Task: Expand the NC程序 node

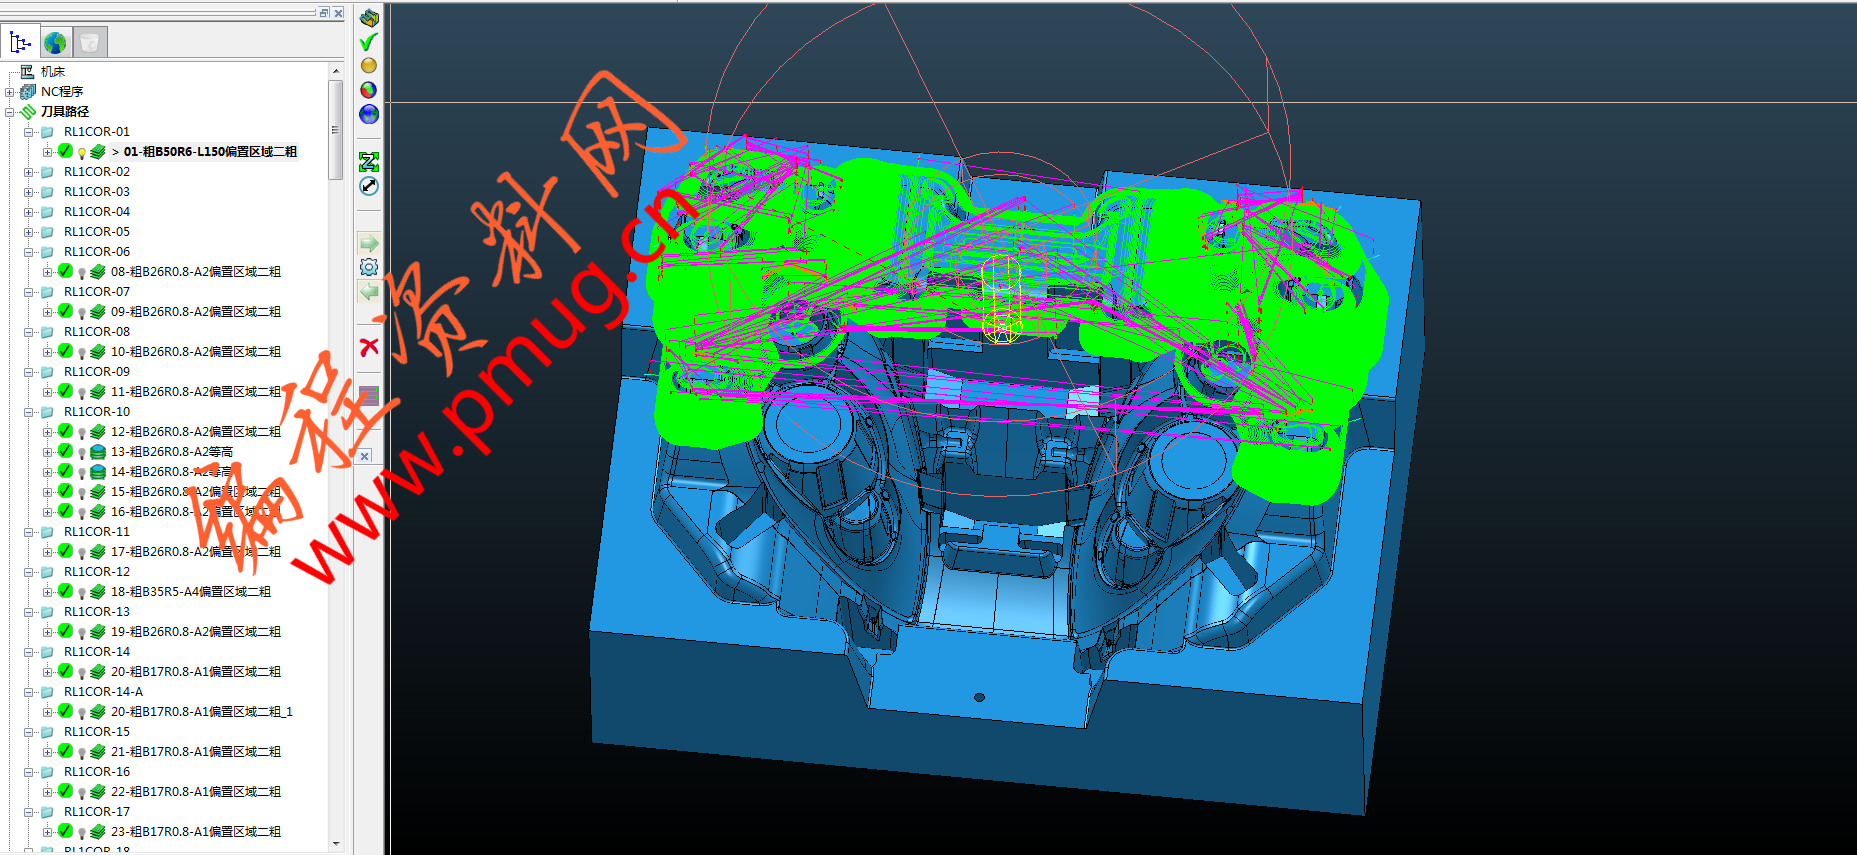Action: (10, 92)
